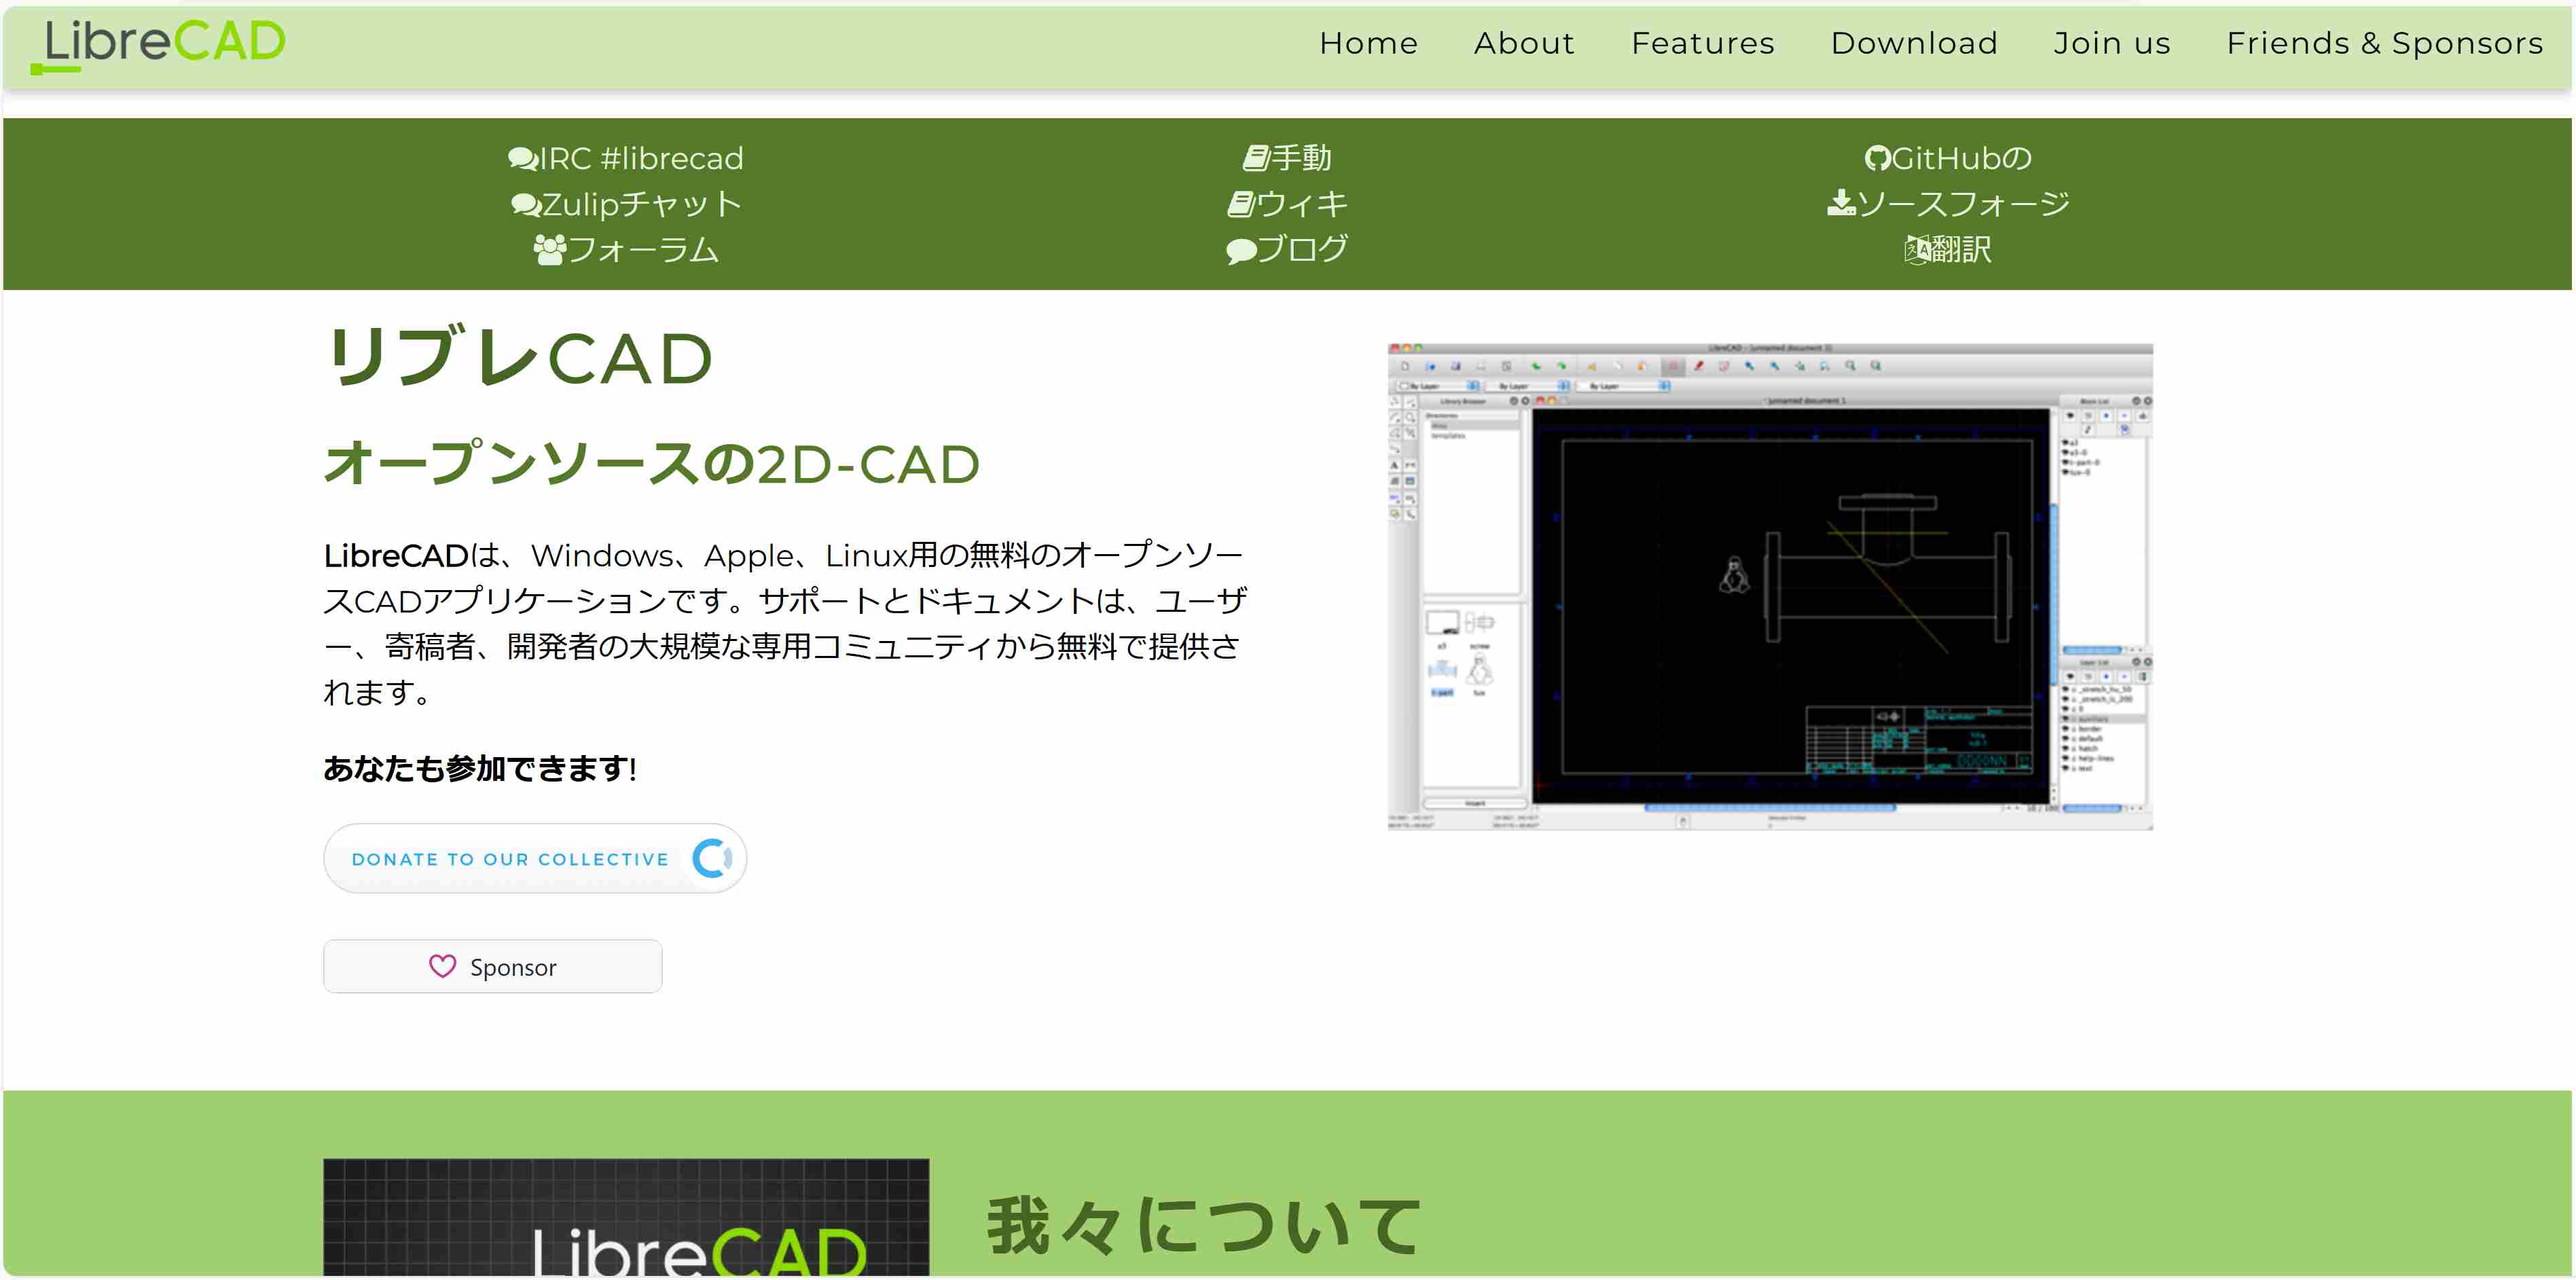Click the IRC chat bubble icon
The image size is (2576, 1280).
tap(523, 158)
